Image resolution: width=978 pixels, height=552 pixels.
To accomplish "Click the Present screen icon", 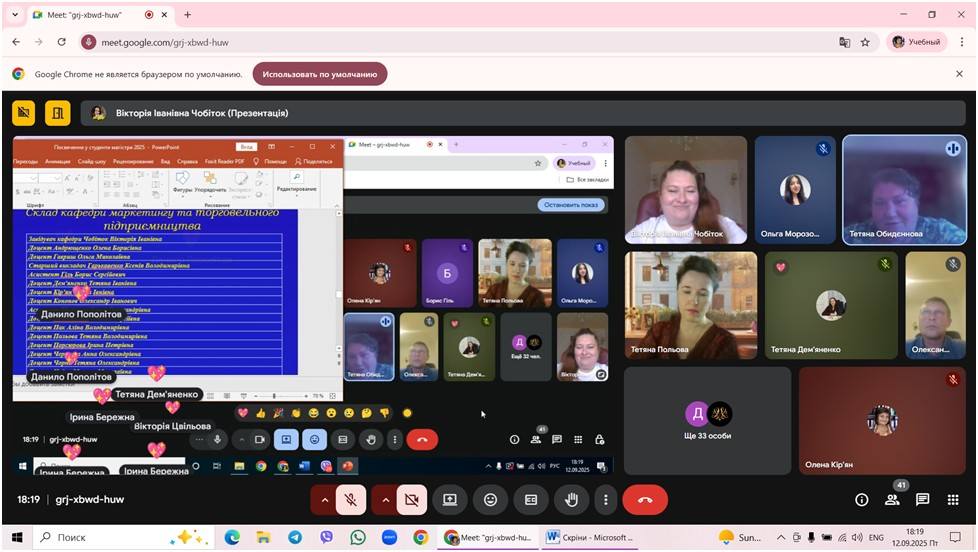I will (x=450, y=499).
